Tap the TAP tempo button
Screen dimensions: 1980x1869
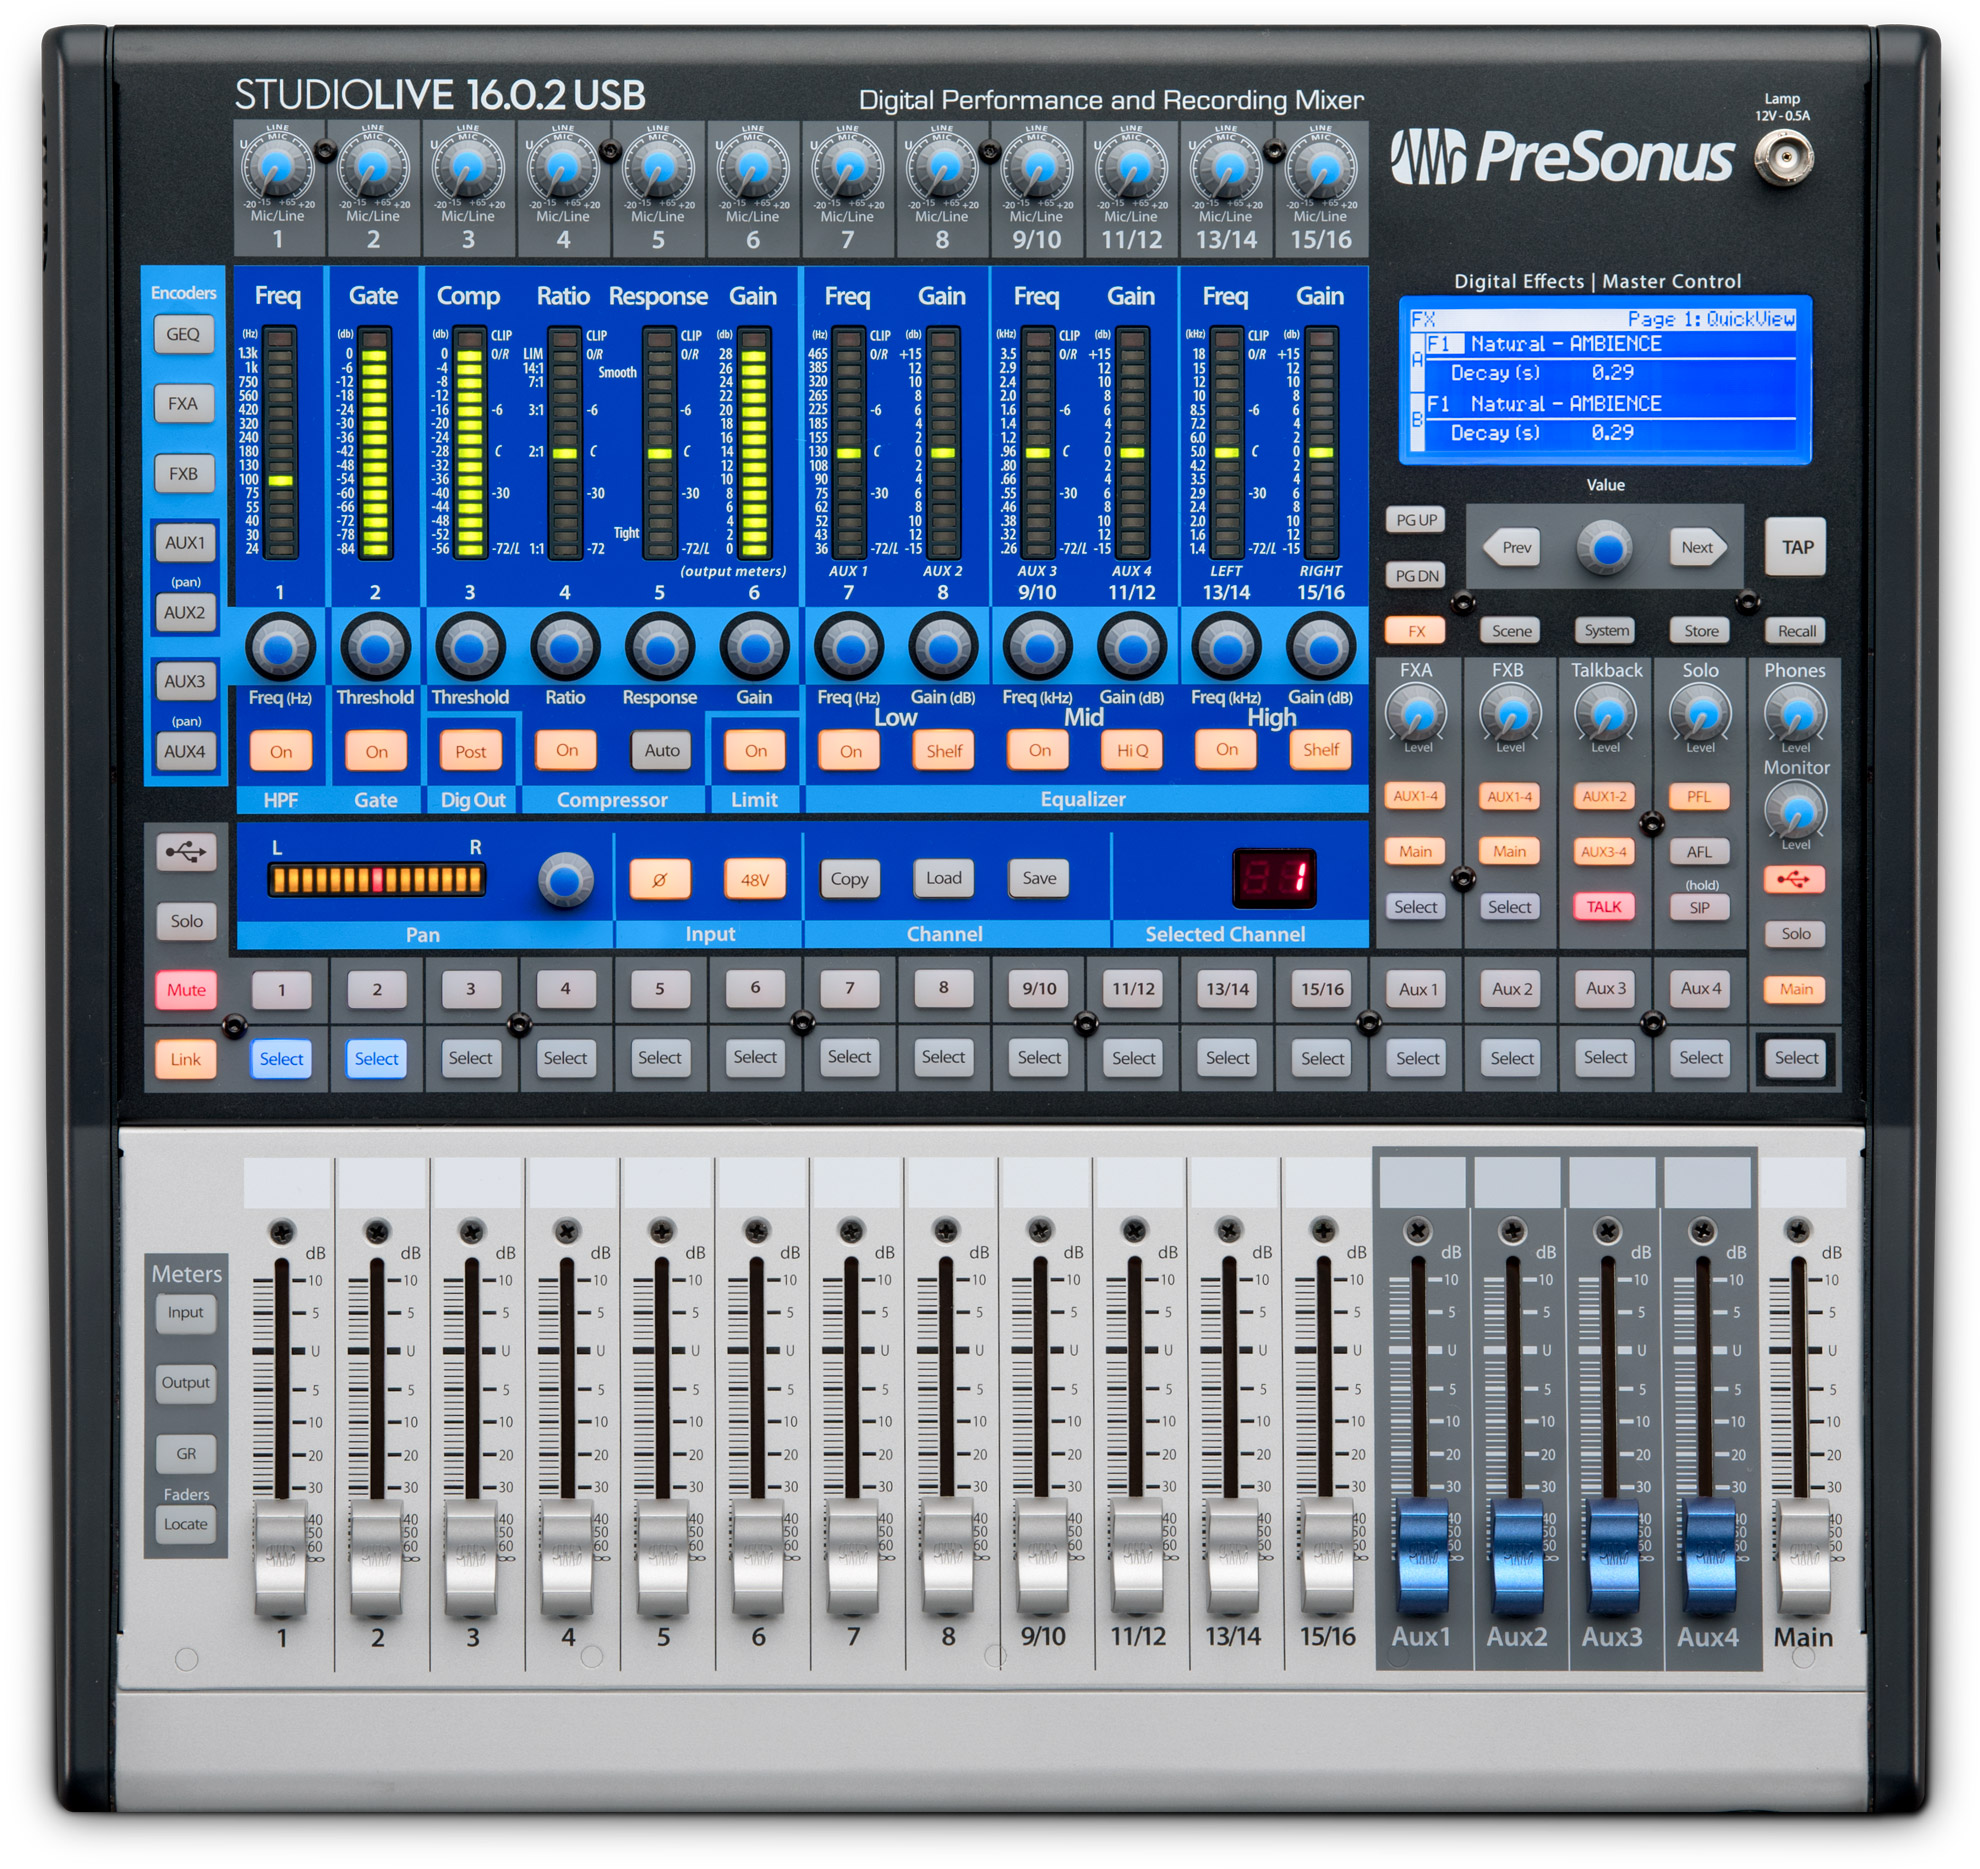1796,548
